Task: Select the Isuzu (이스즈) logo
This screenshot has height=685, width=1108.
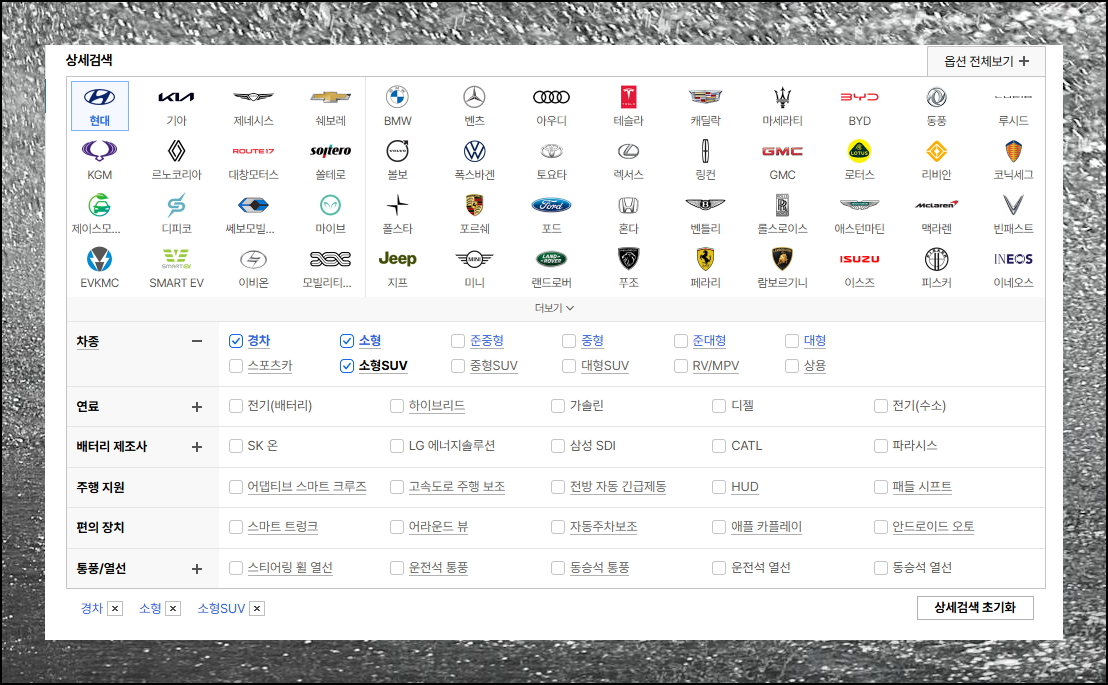Action: coord(859,259)
